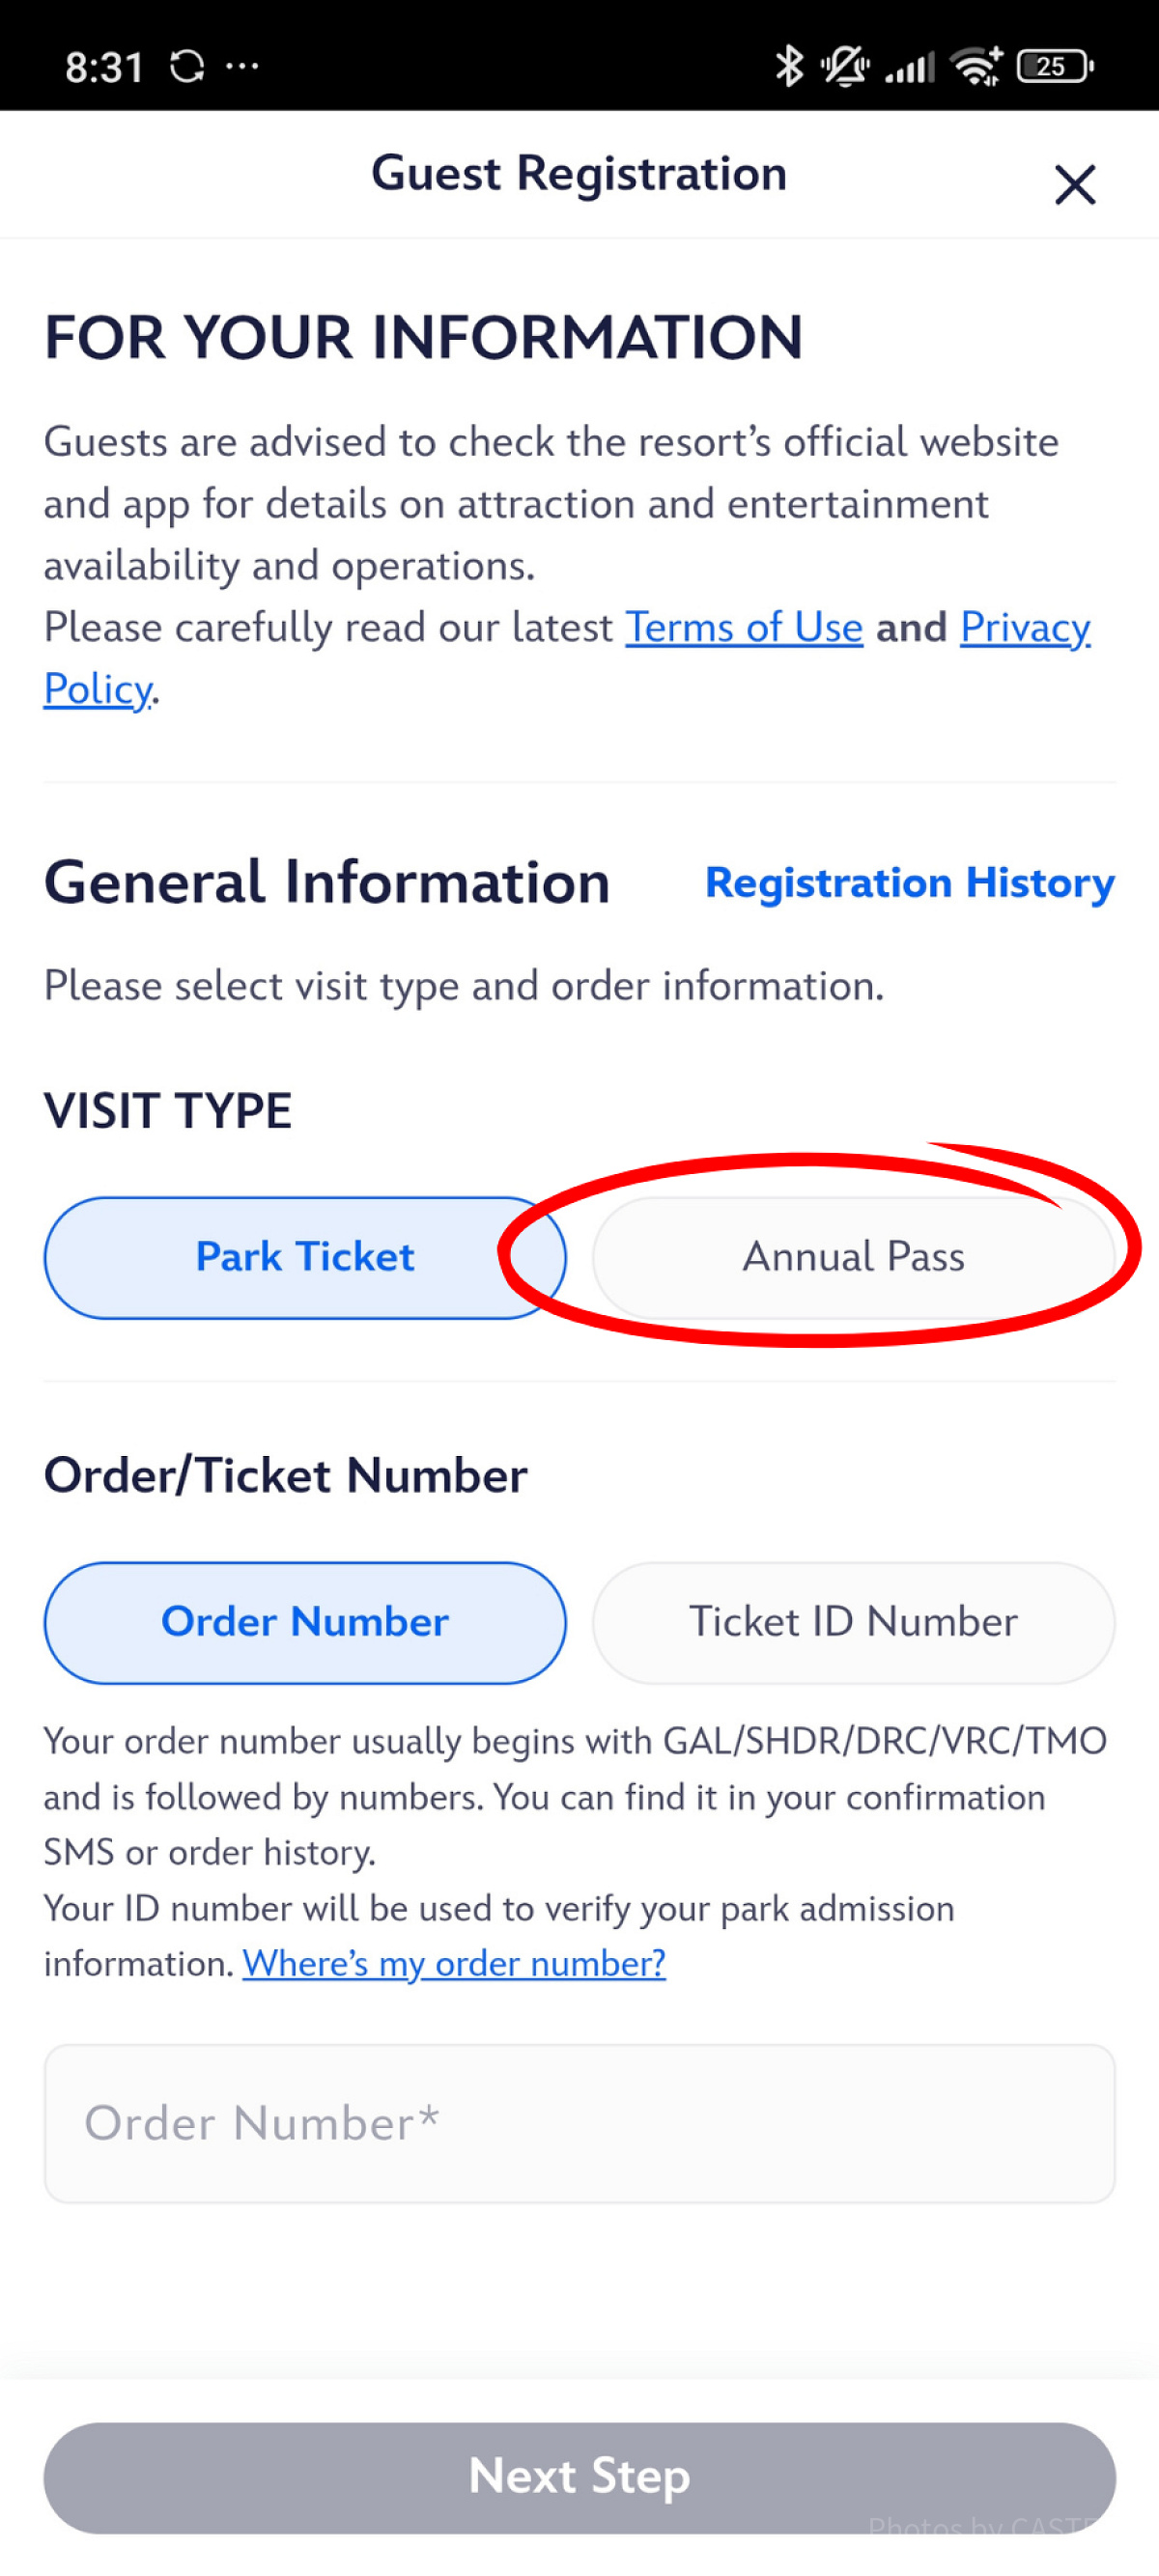This screenshot has width=1159, height=2576.
Task: Open the Terms of Use link
Action: [743, 628]
